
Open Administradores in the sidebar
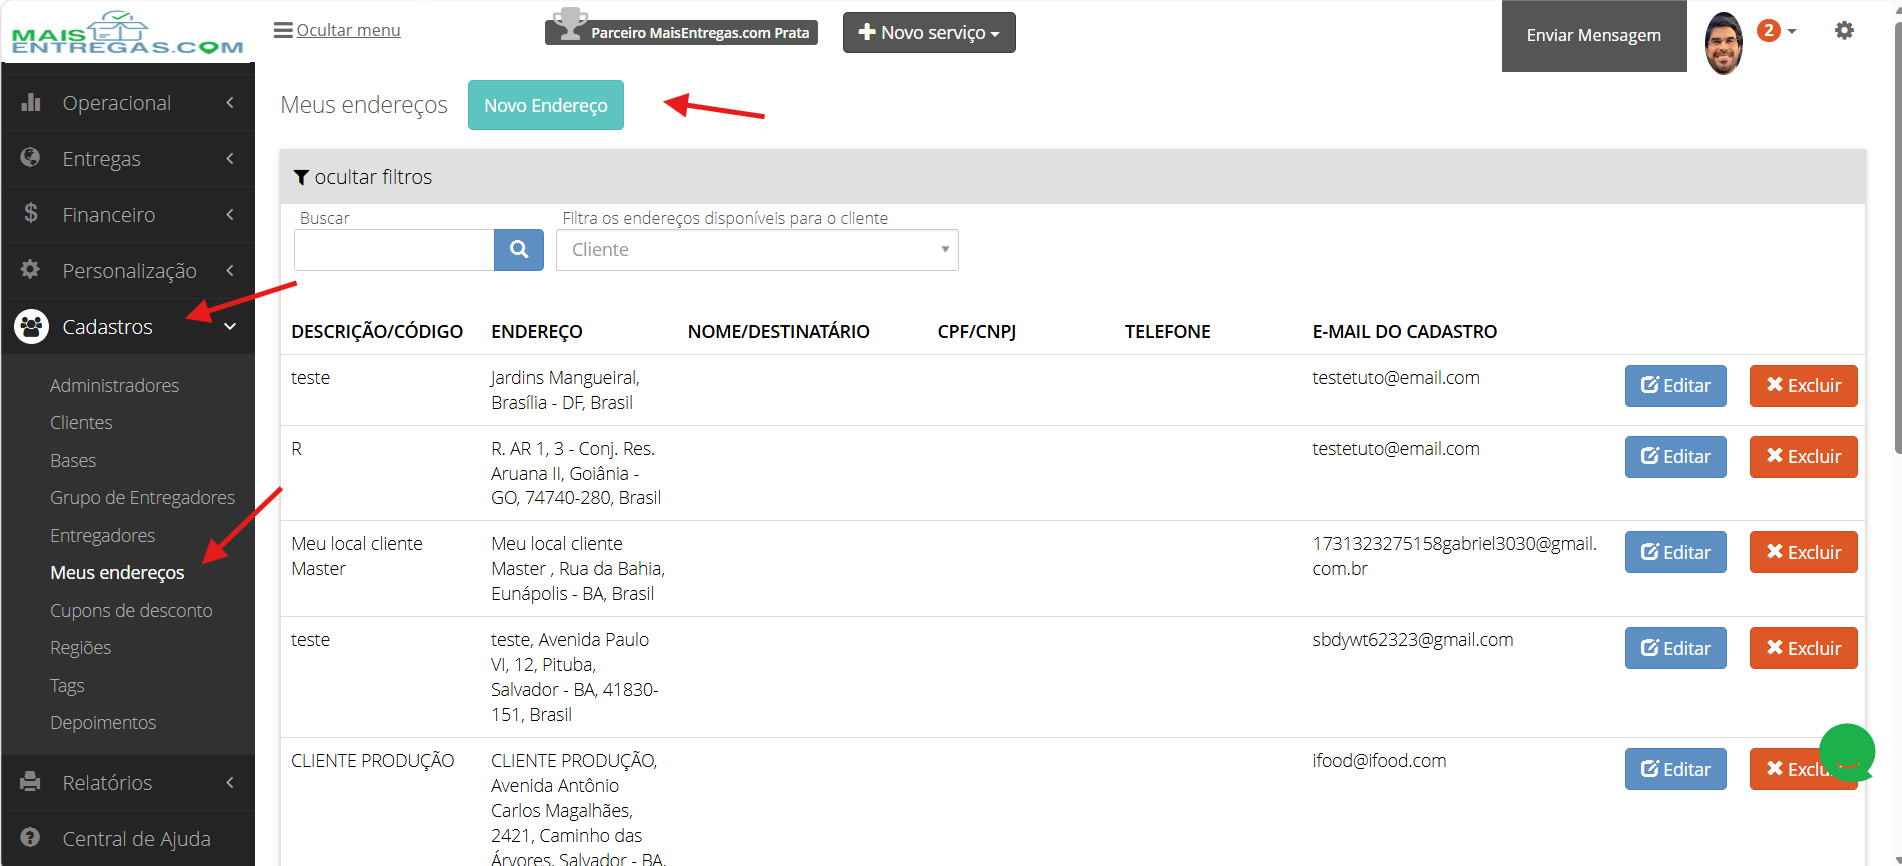coord(115,385)
